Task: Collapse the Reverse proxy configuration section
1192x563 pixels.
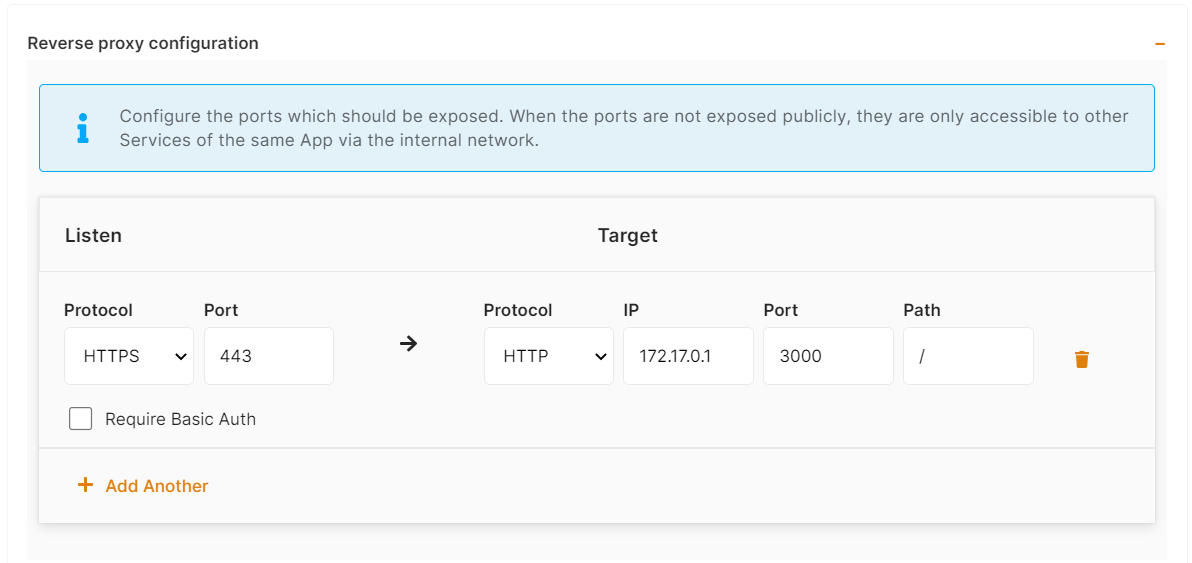Action: tap(1160, 44)
